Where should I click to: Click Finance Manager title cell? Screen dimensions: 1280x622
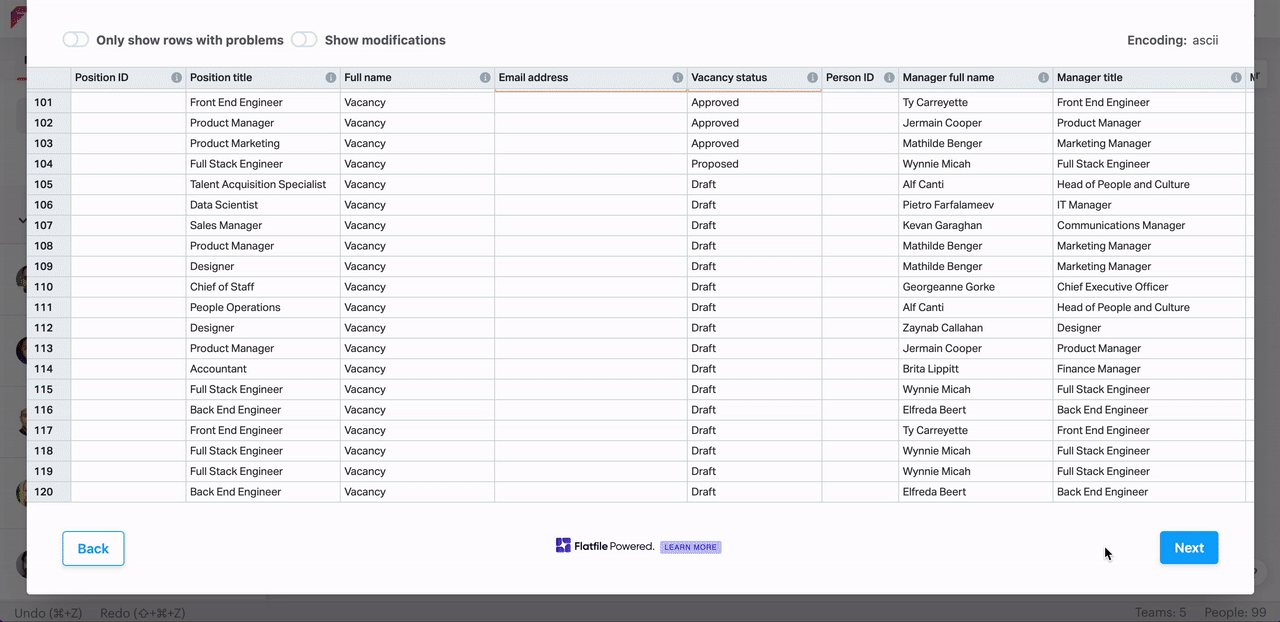click(x=1149, y=369)
